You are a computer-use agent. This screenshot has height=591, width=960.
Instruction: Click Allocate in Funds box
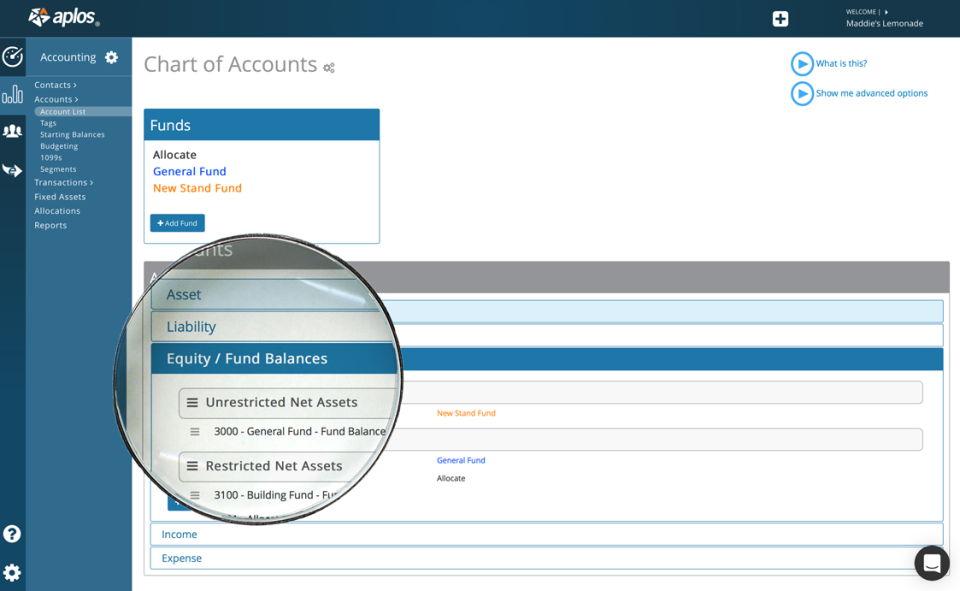click(x=174, y=155)
